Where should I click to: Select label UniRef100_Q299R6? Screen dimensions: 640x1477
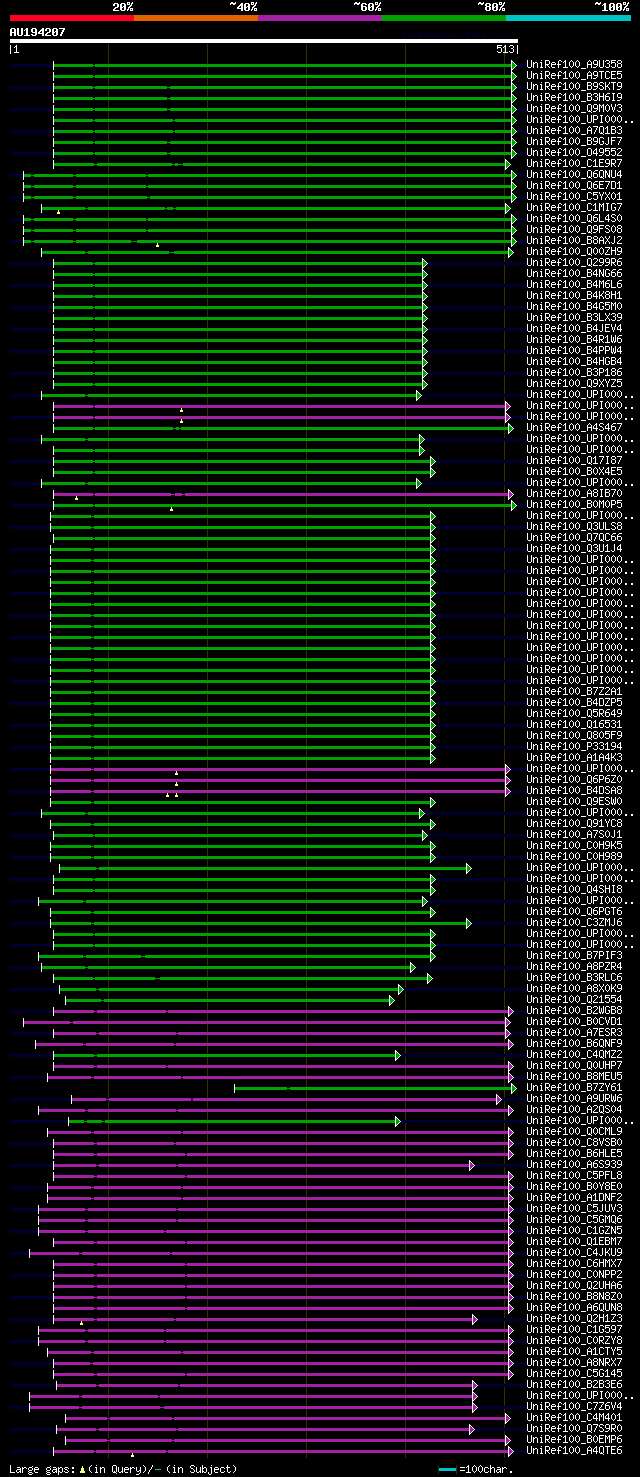574,262
